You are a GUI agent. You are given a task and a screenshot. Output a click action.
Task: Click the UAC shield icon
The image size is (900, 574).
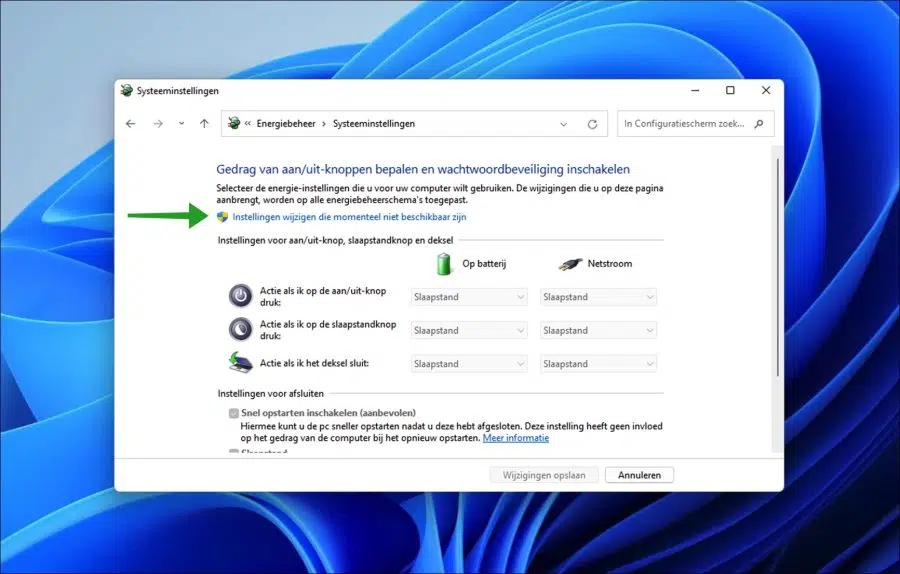coord(223,217)
